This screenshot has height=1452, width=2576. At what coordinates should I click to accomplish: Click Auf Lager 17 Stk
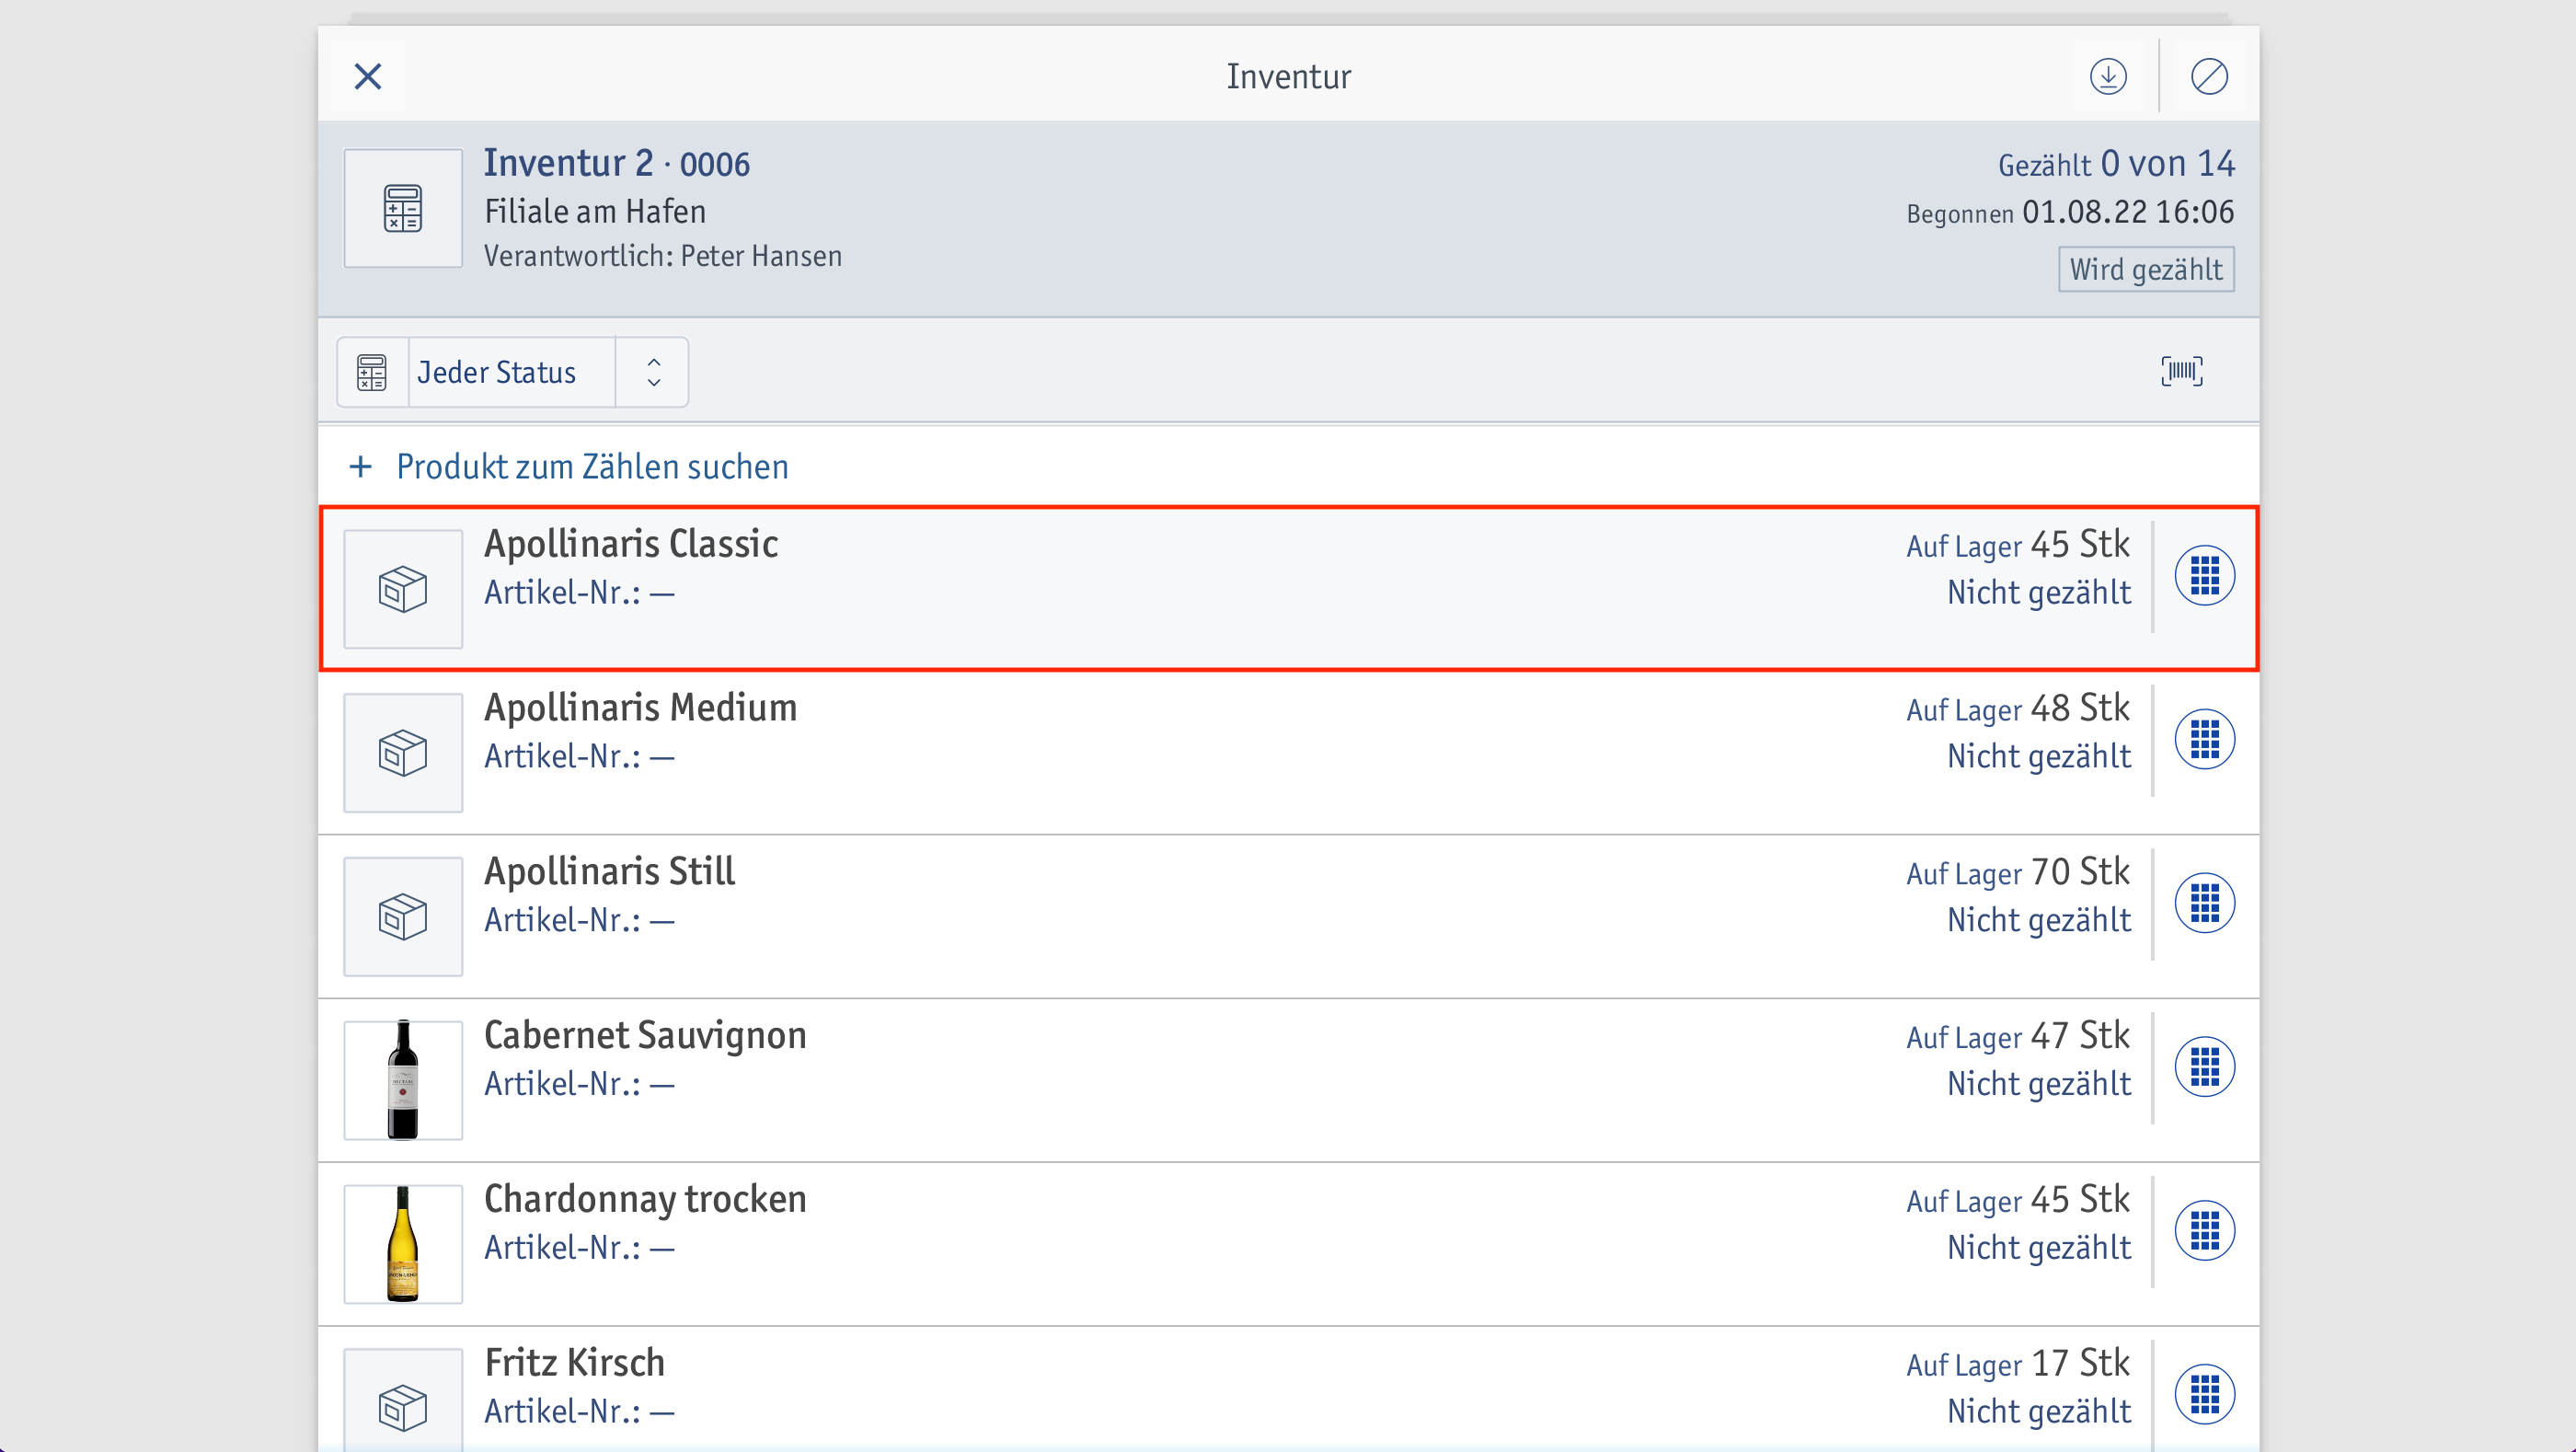2018,1365
